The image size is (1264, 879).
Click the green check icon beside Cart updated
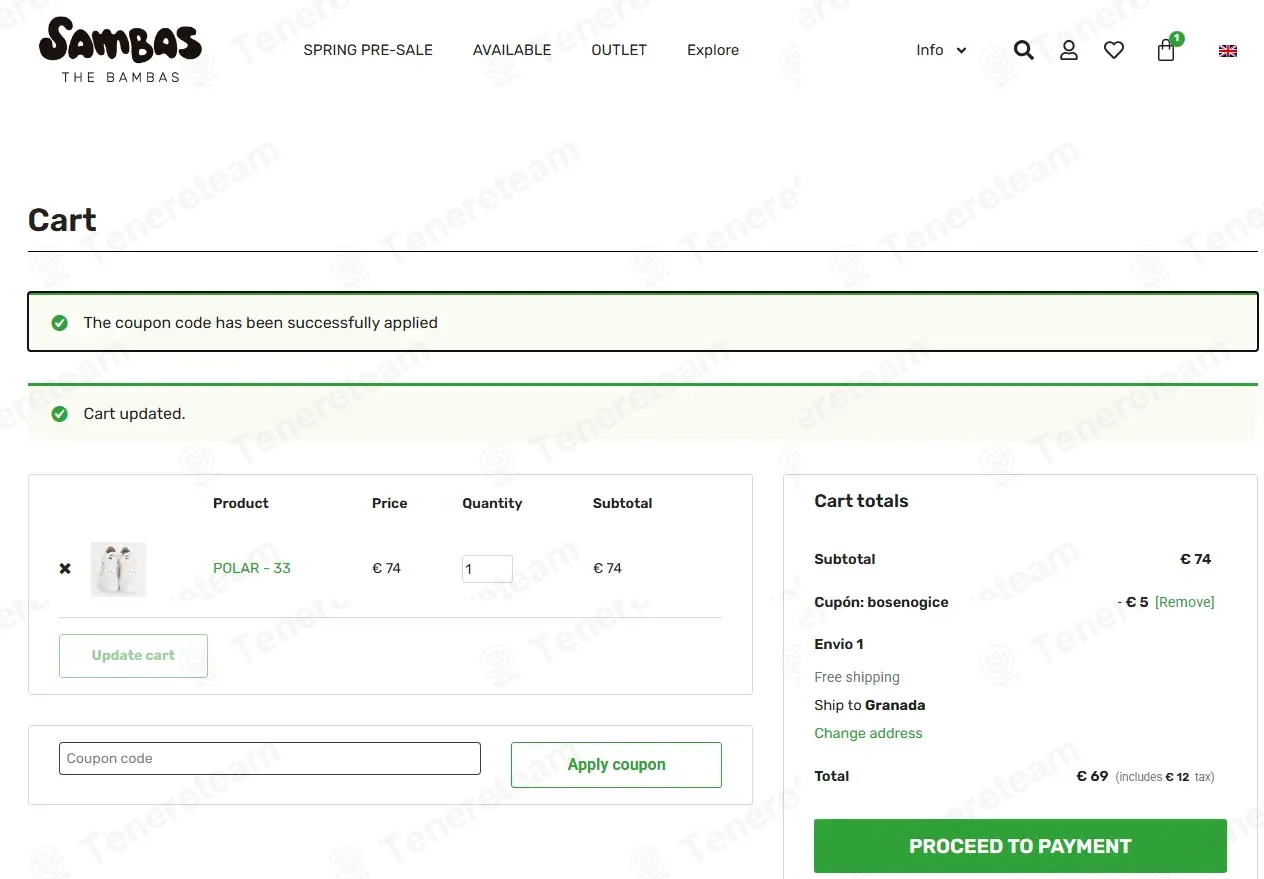(x=60, y=414)
